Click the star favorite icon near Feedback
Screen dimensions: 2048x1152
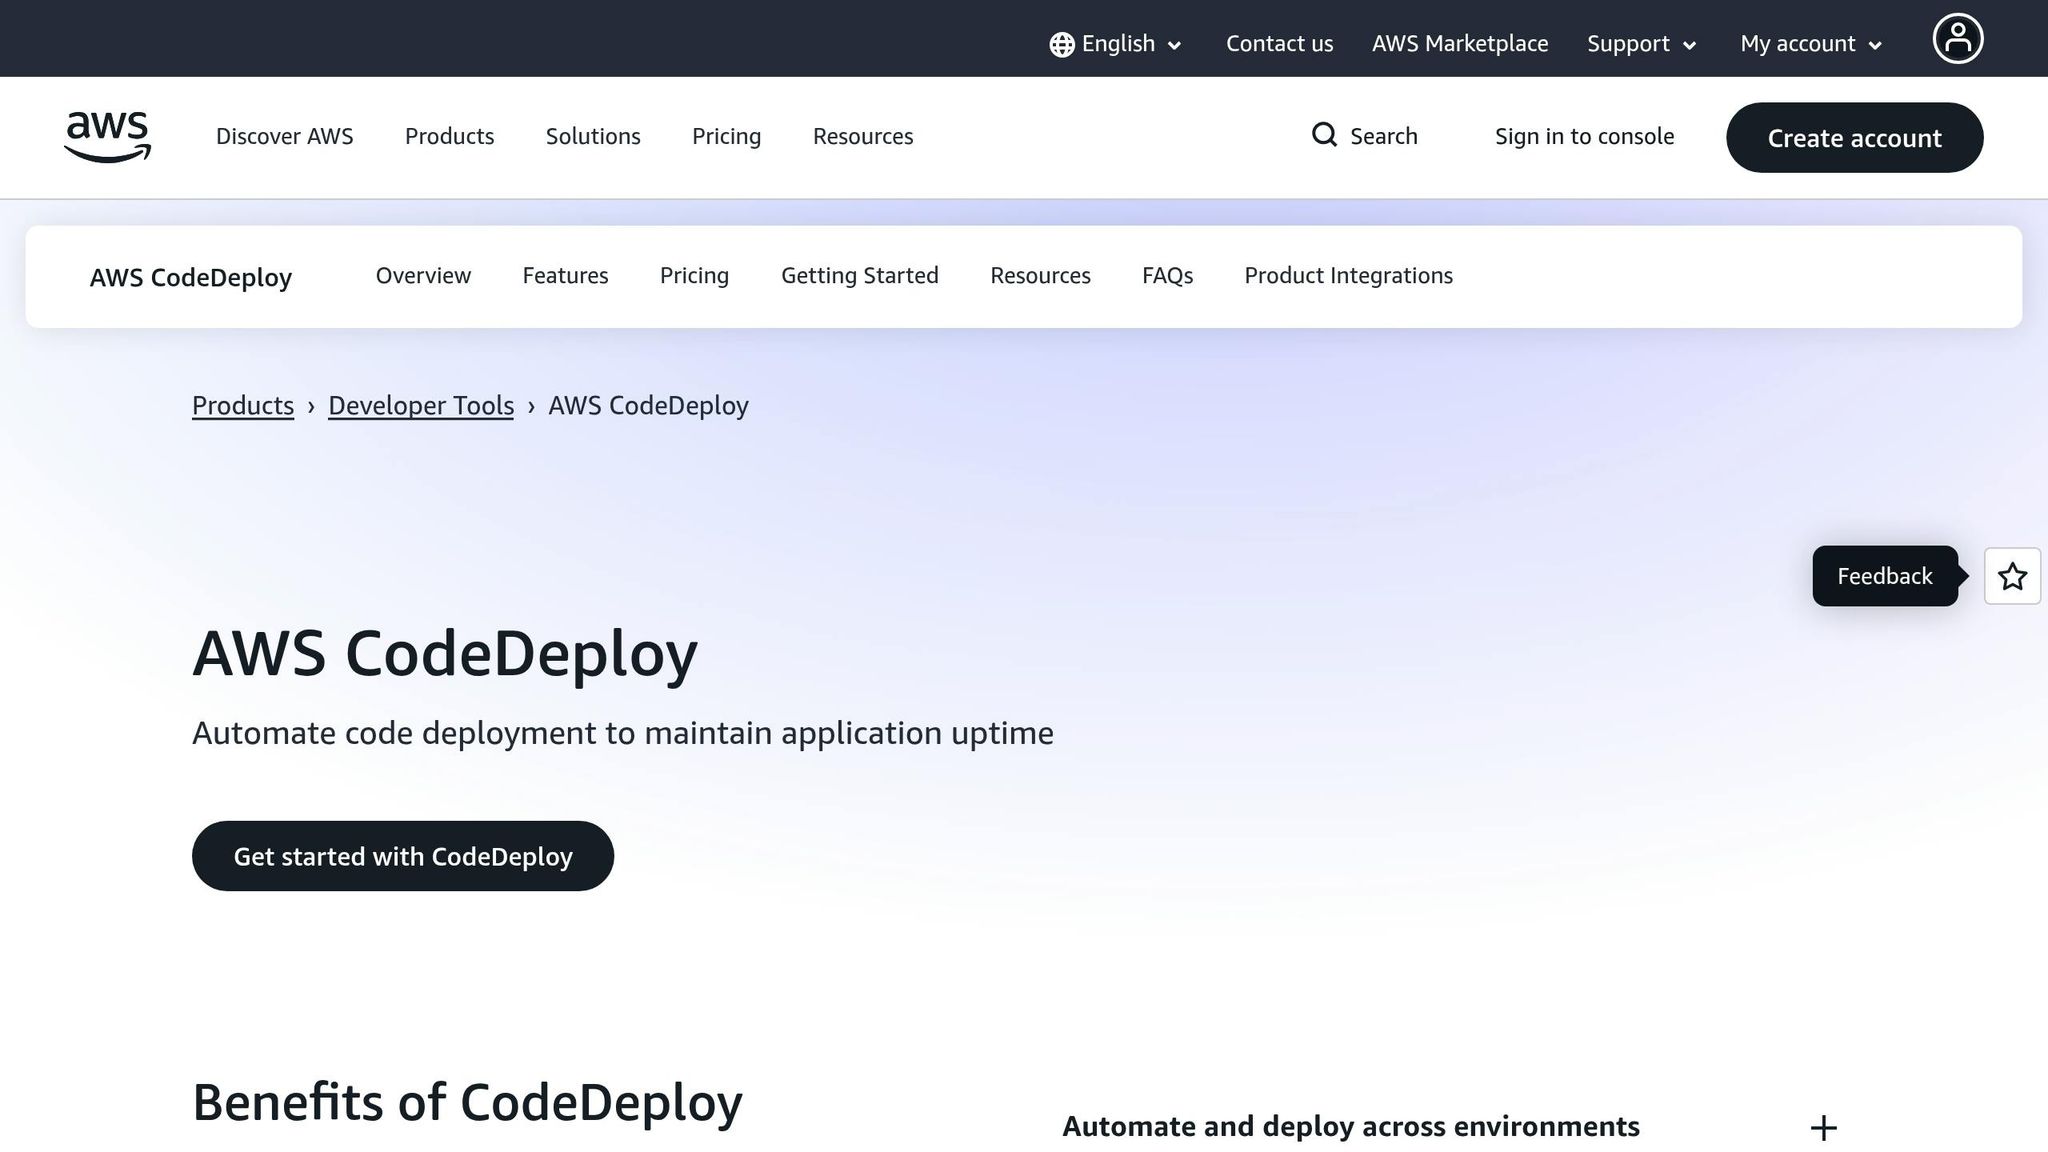tap(2012, 576)
